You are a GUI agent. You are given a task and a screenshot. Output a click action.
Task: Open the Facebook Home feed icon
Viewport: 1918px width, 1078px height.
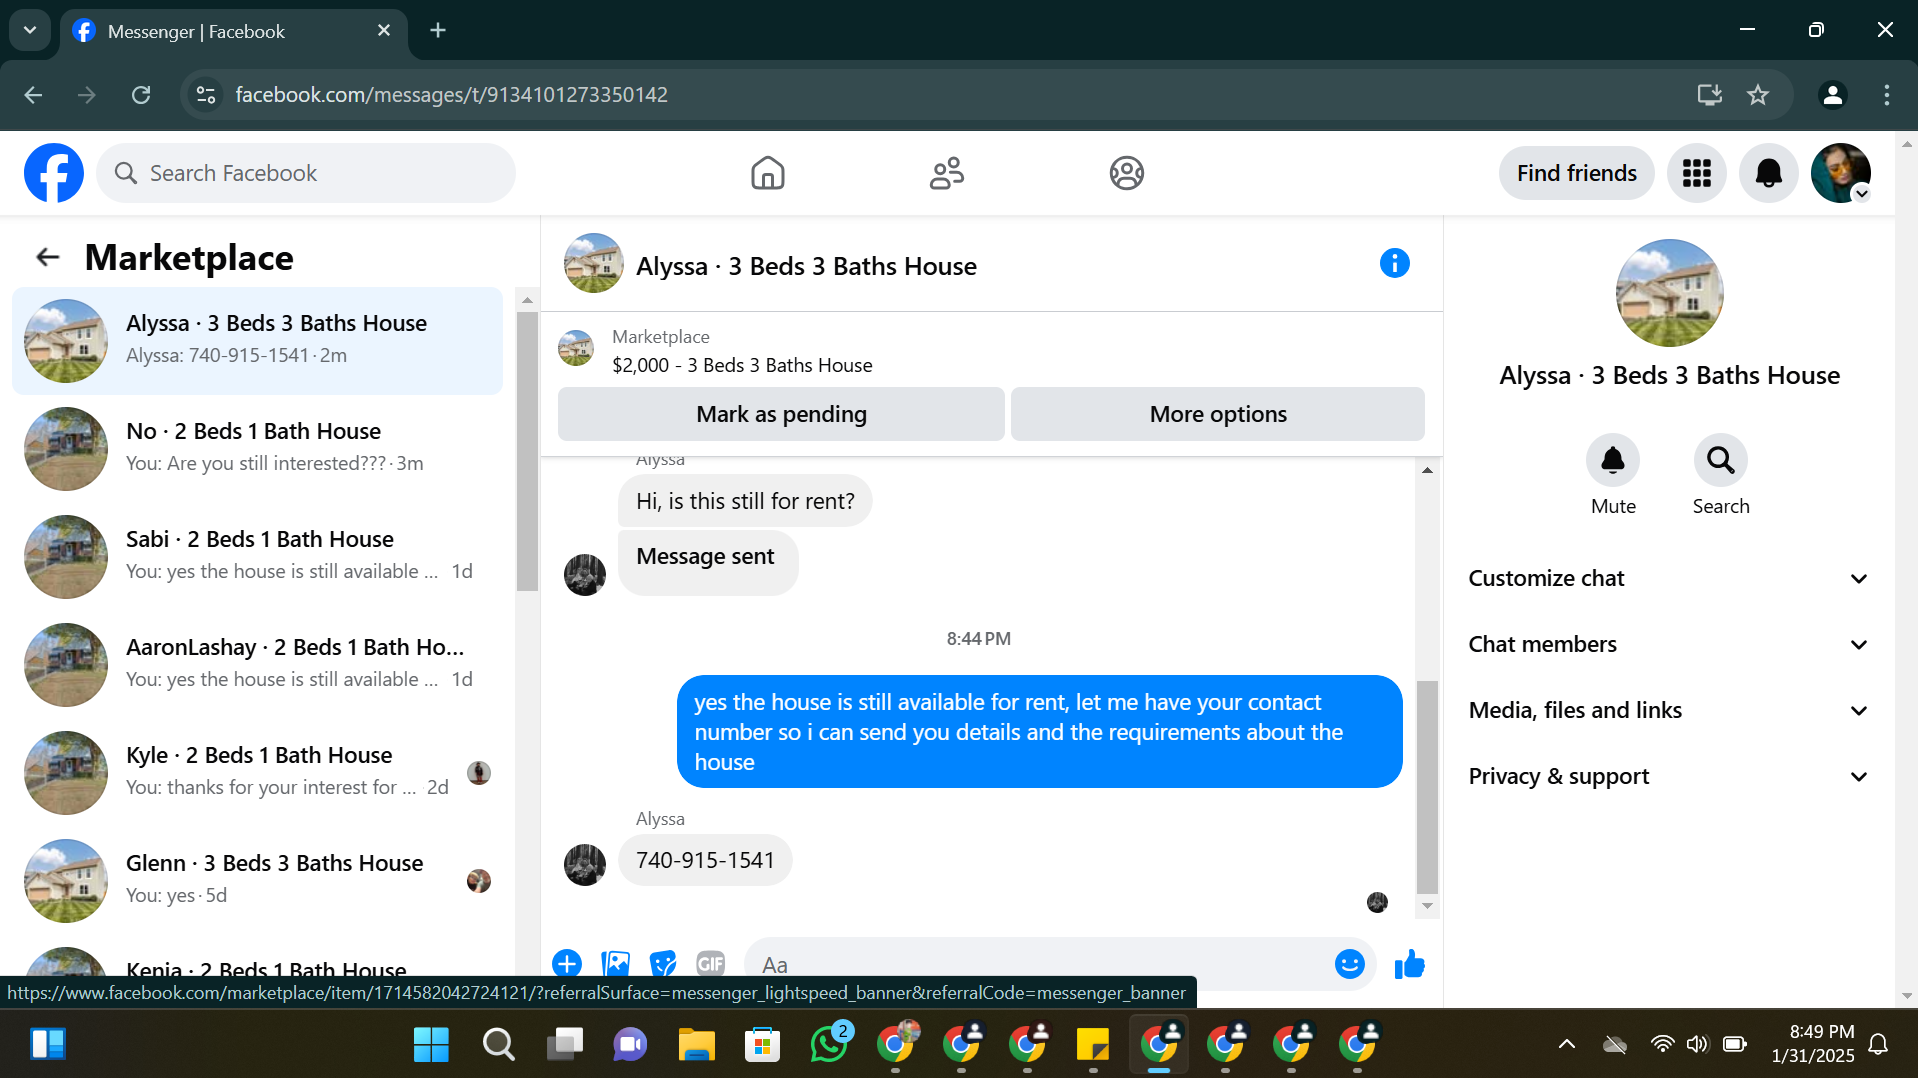[x=767, y=173]
